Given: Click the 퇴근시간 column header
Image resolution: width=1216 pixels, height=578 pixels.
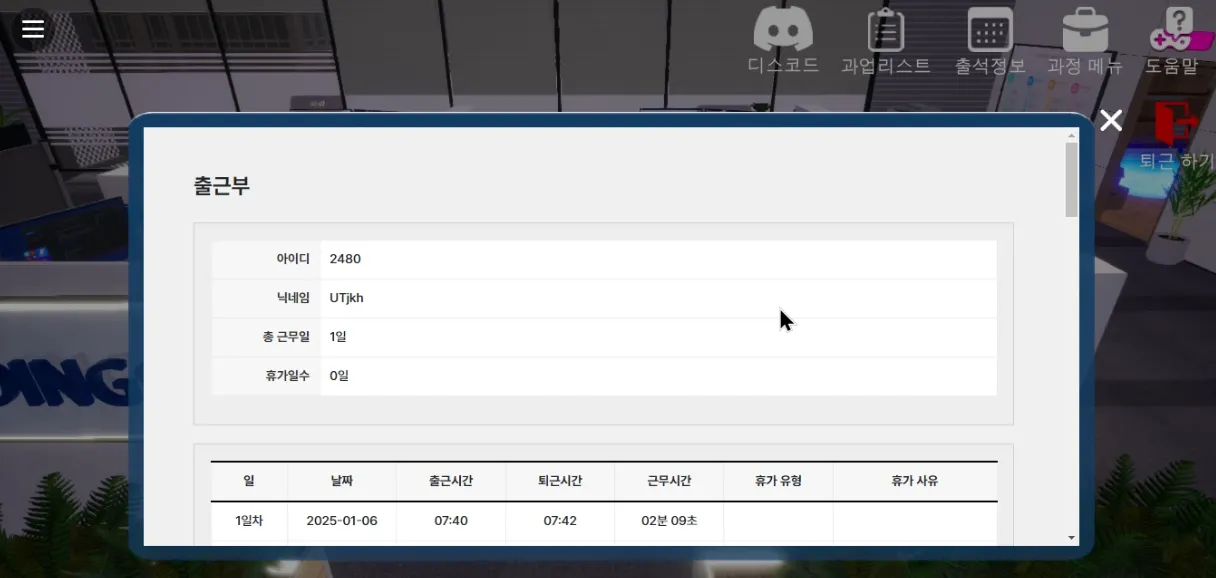Looking at the screenshot, I should click(560, 481).
